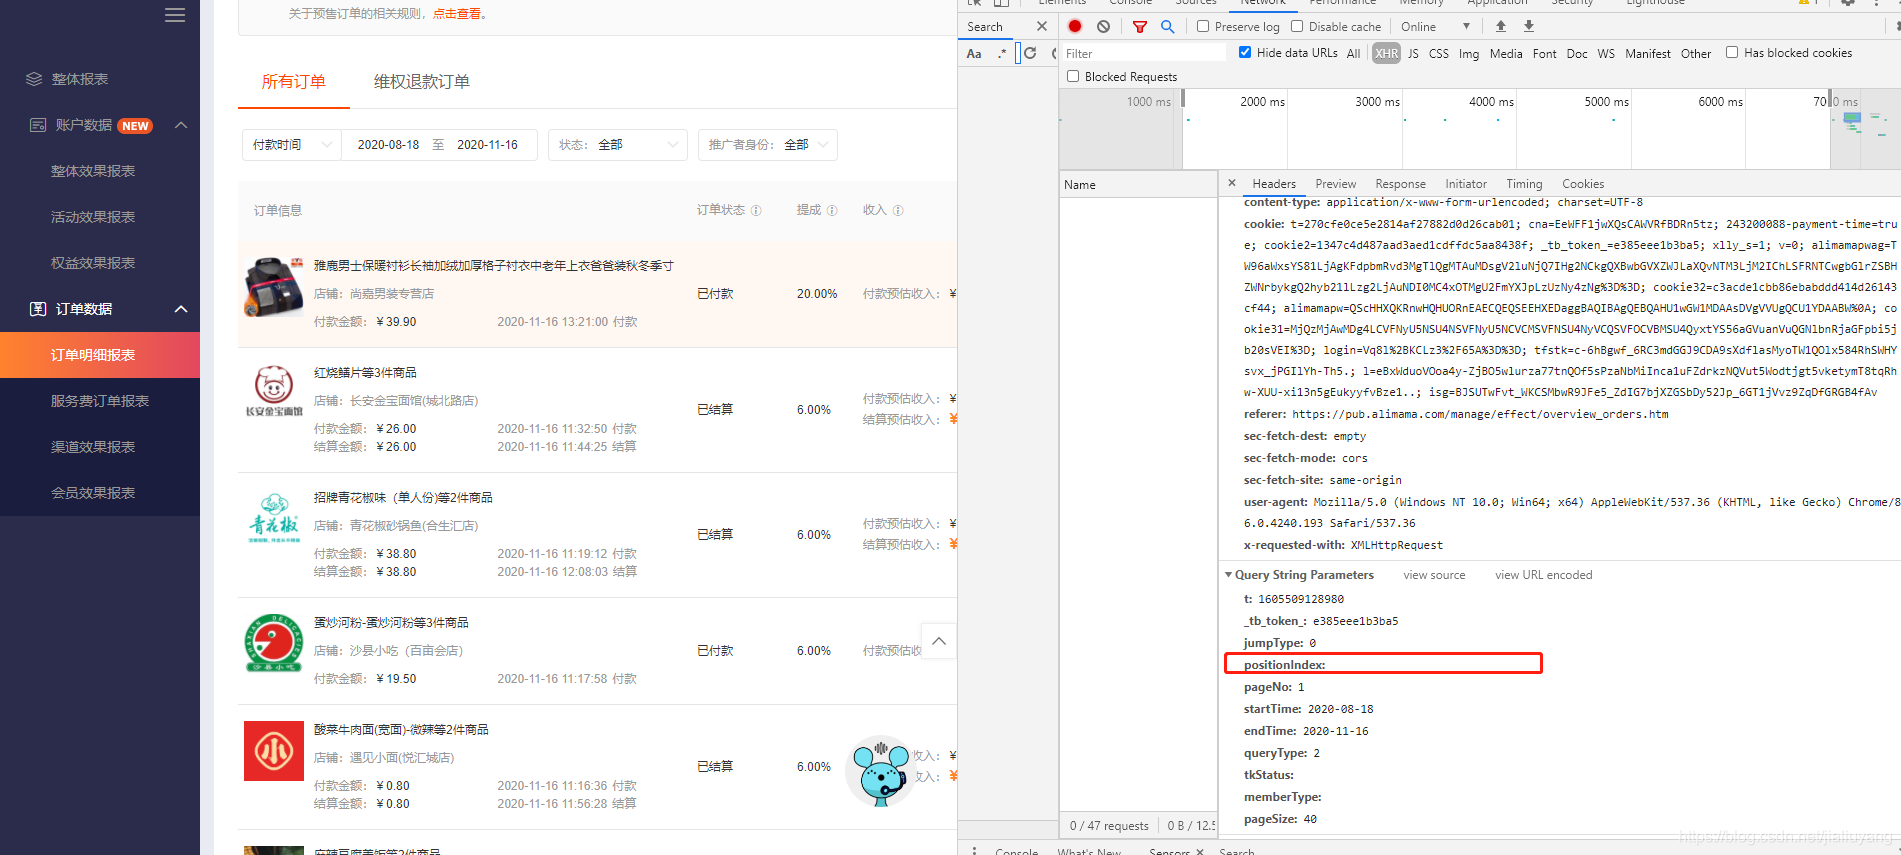Switch to the 维权退款订单 tab
Viewport: 1901px width, 855px height.
click(x=422, y=82)
